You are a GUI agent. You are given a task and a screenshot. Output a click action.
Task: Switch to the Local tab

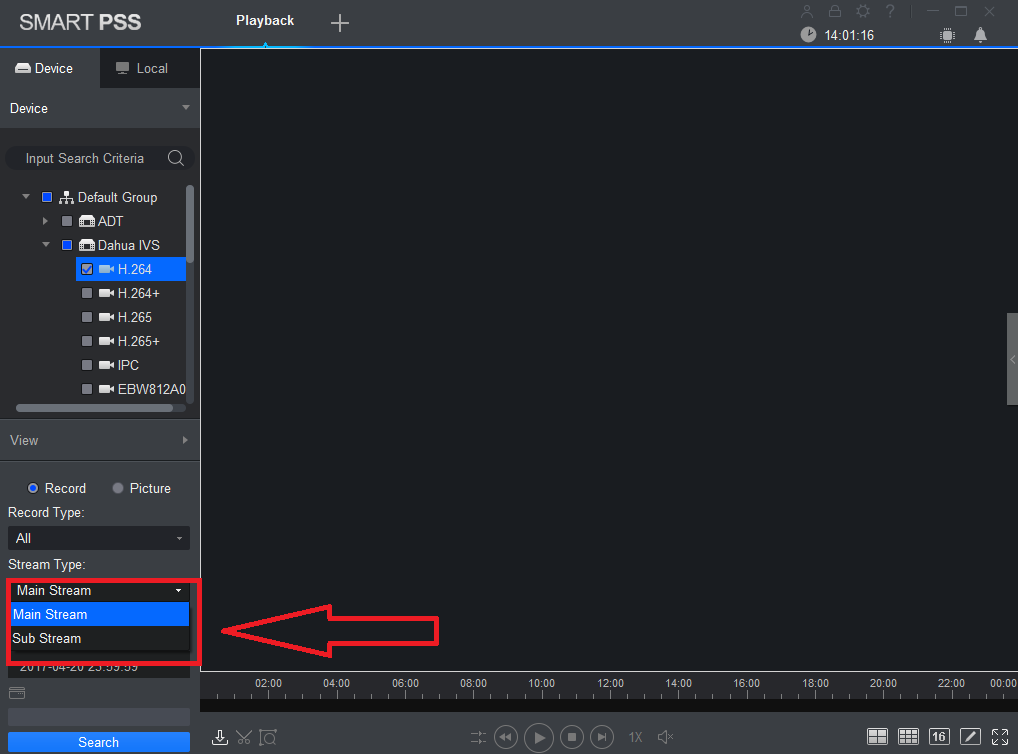(x=142, y=68)
